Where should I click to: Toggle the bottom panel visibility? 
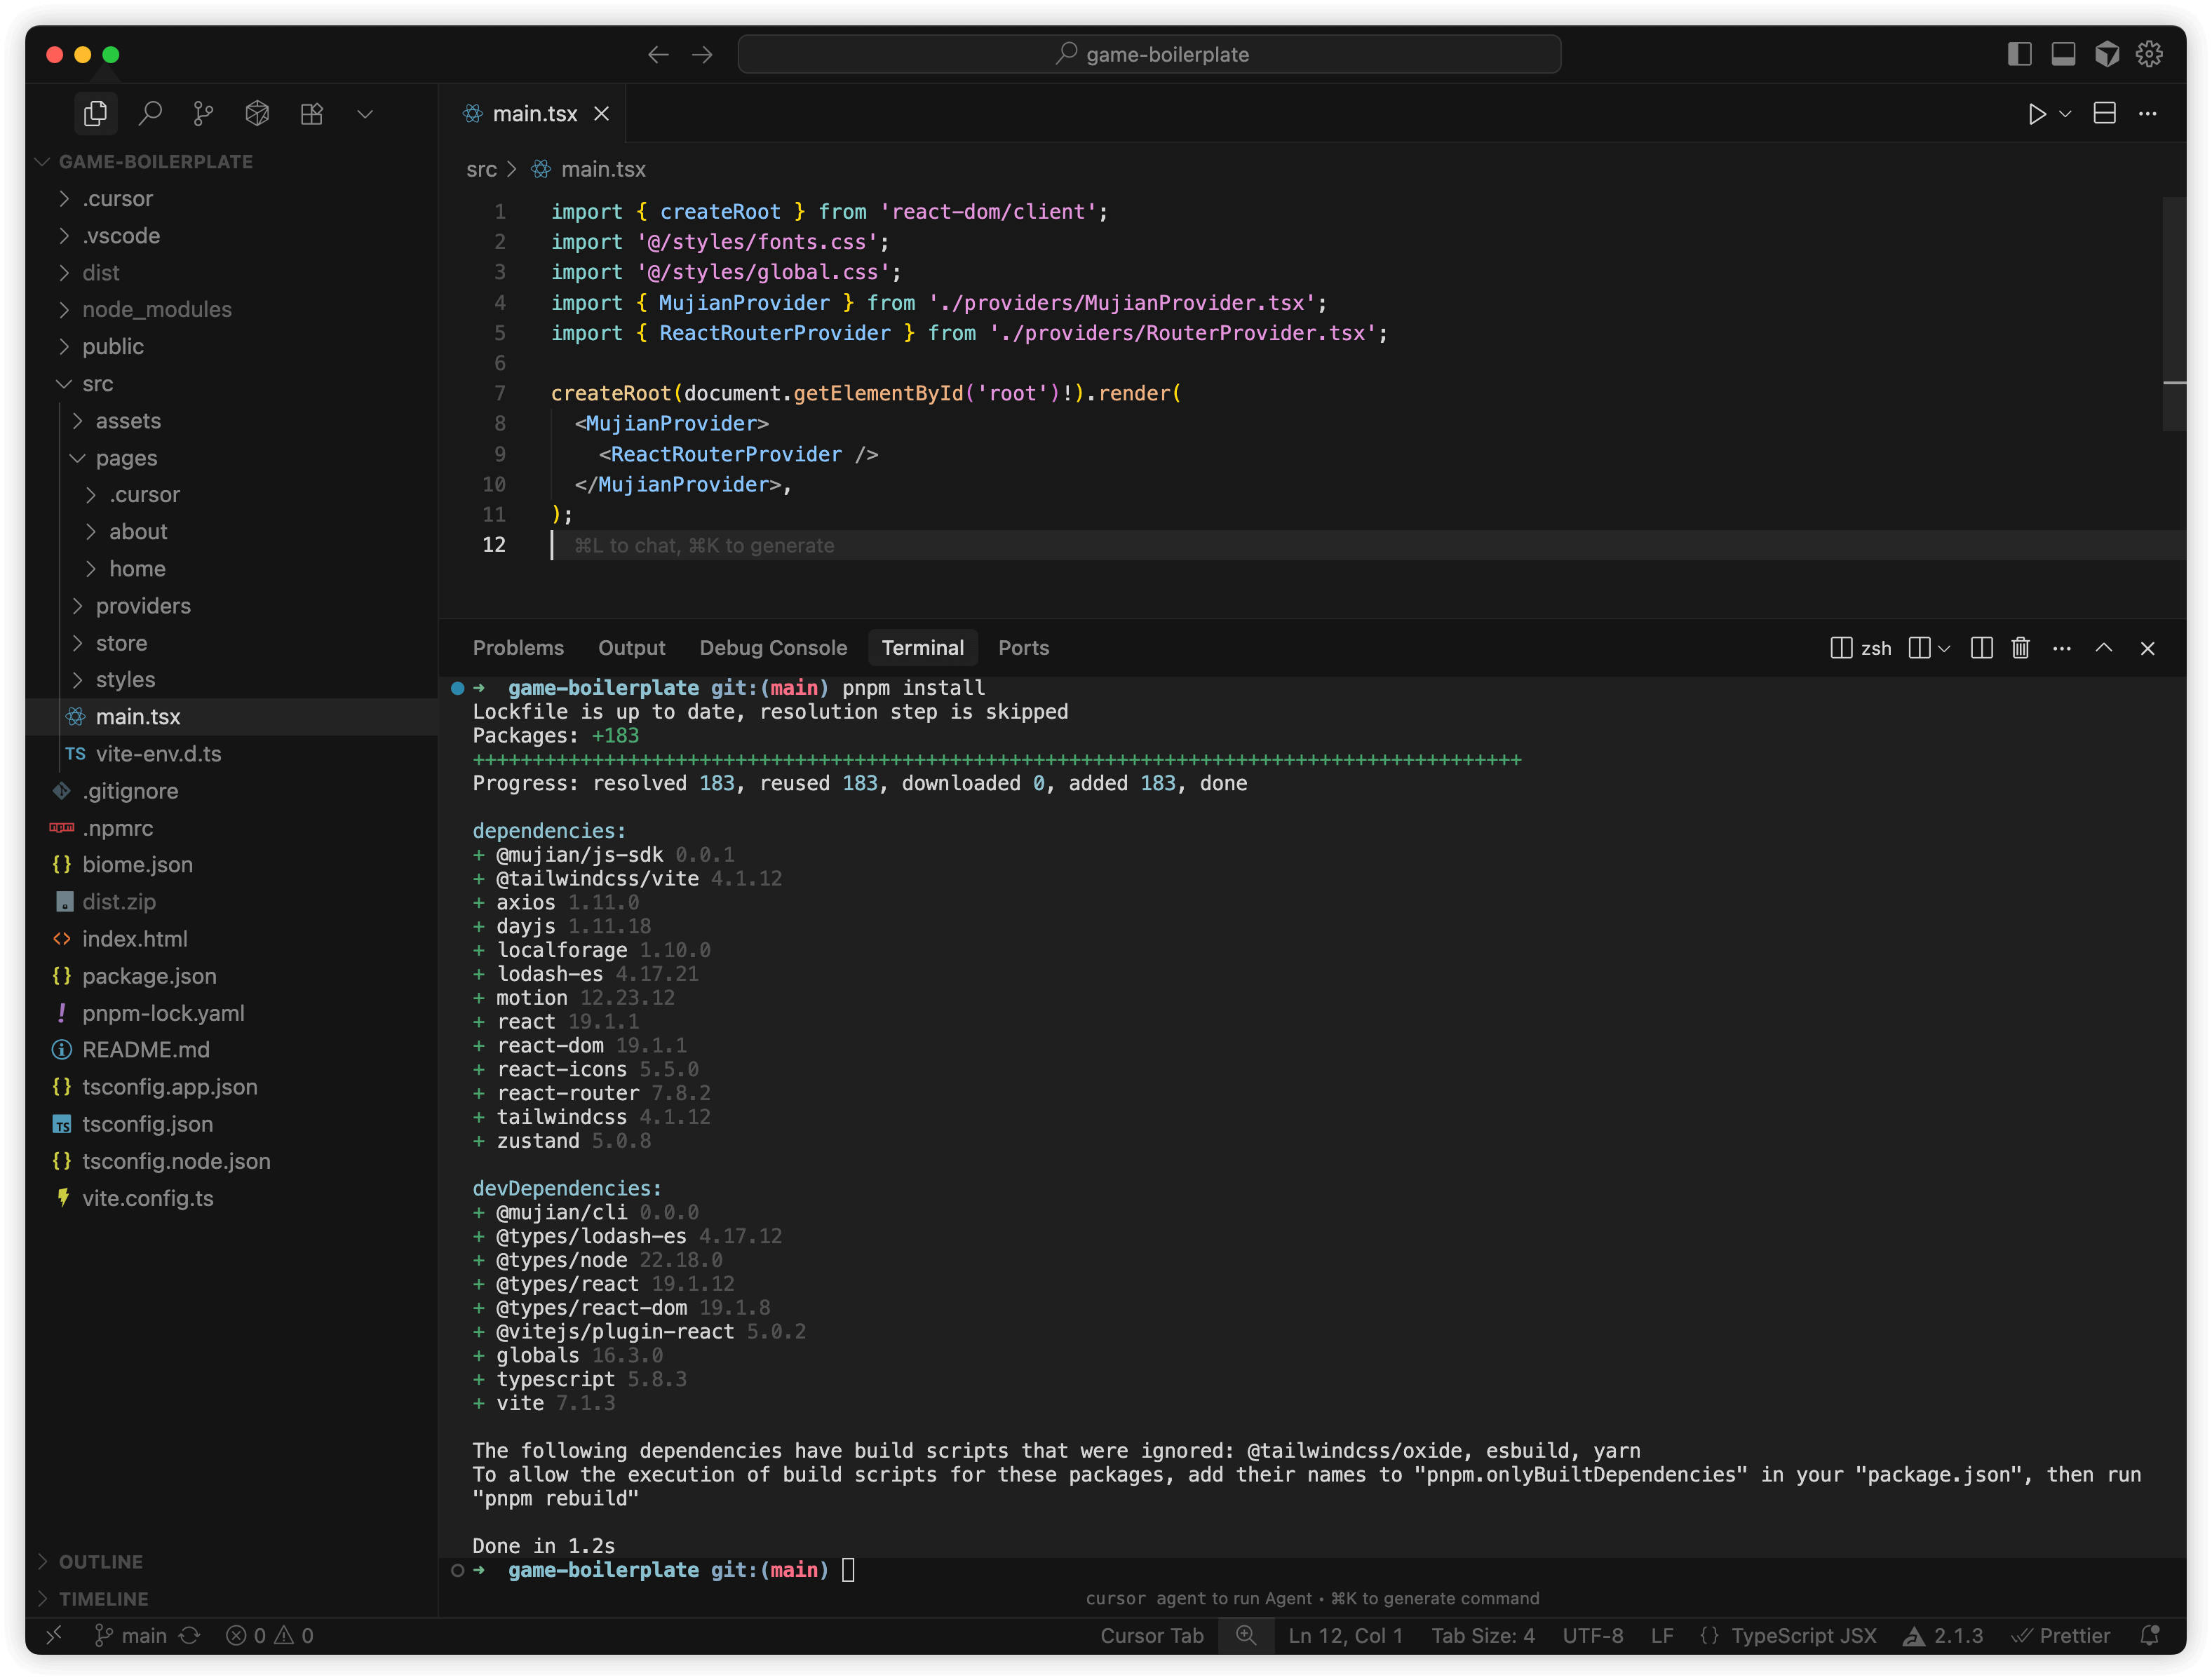pos(2063,54)
